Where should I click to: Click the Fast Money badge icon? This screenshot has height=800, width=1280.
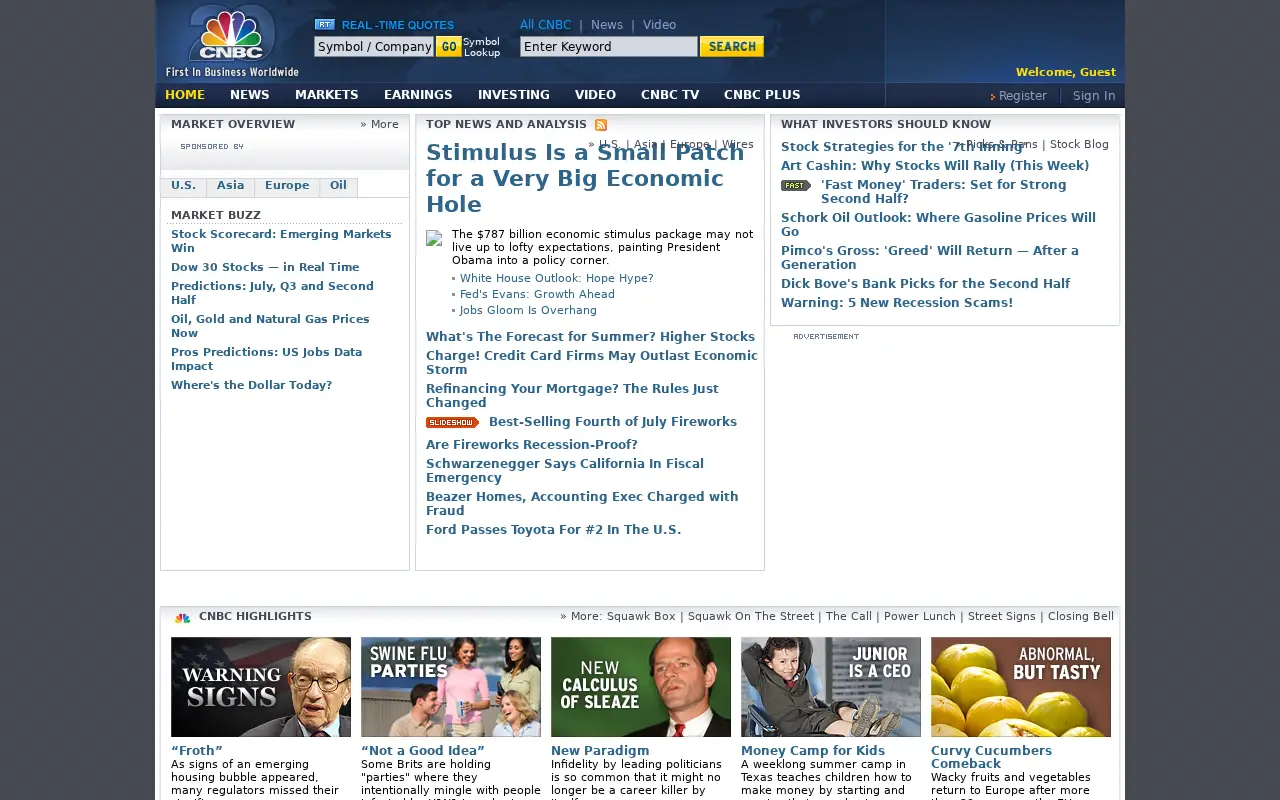point(796,185)
